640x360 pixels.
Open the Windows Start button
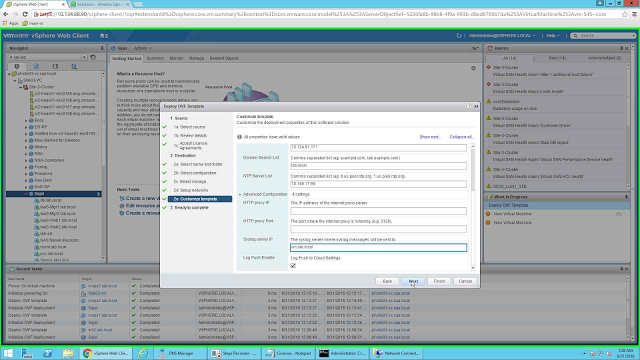click(x=8, y=353)
